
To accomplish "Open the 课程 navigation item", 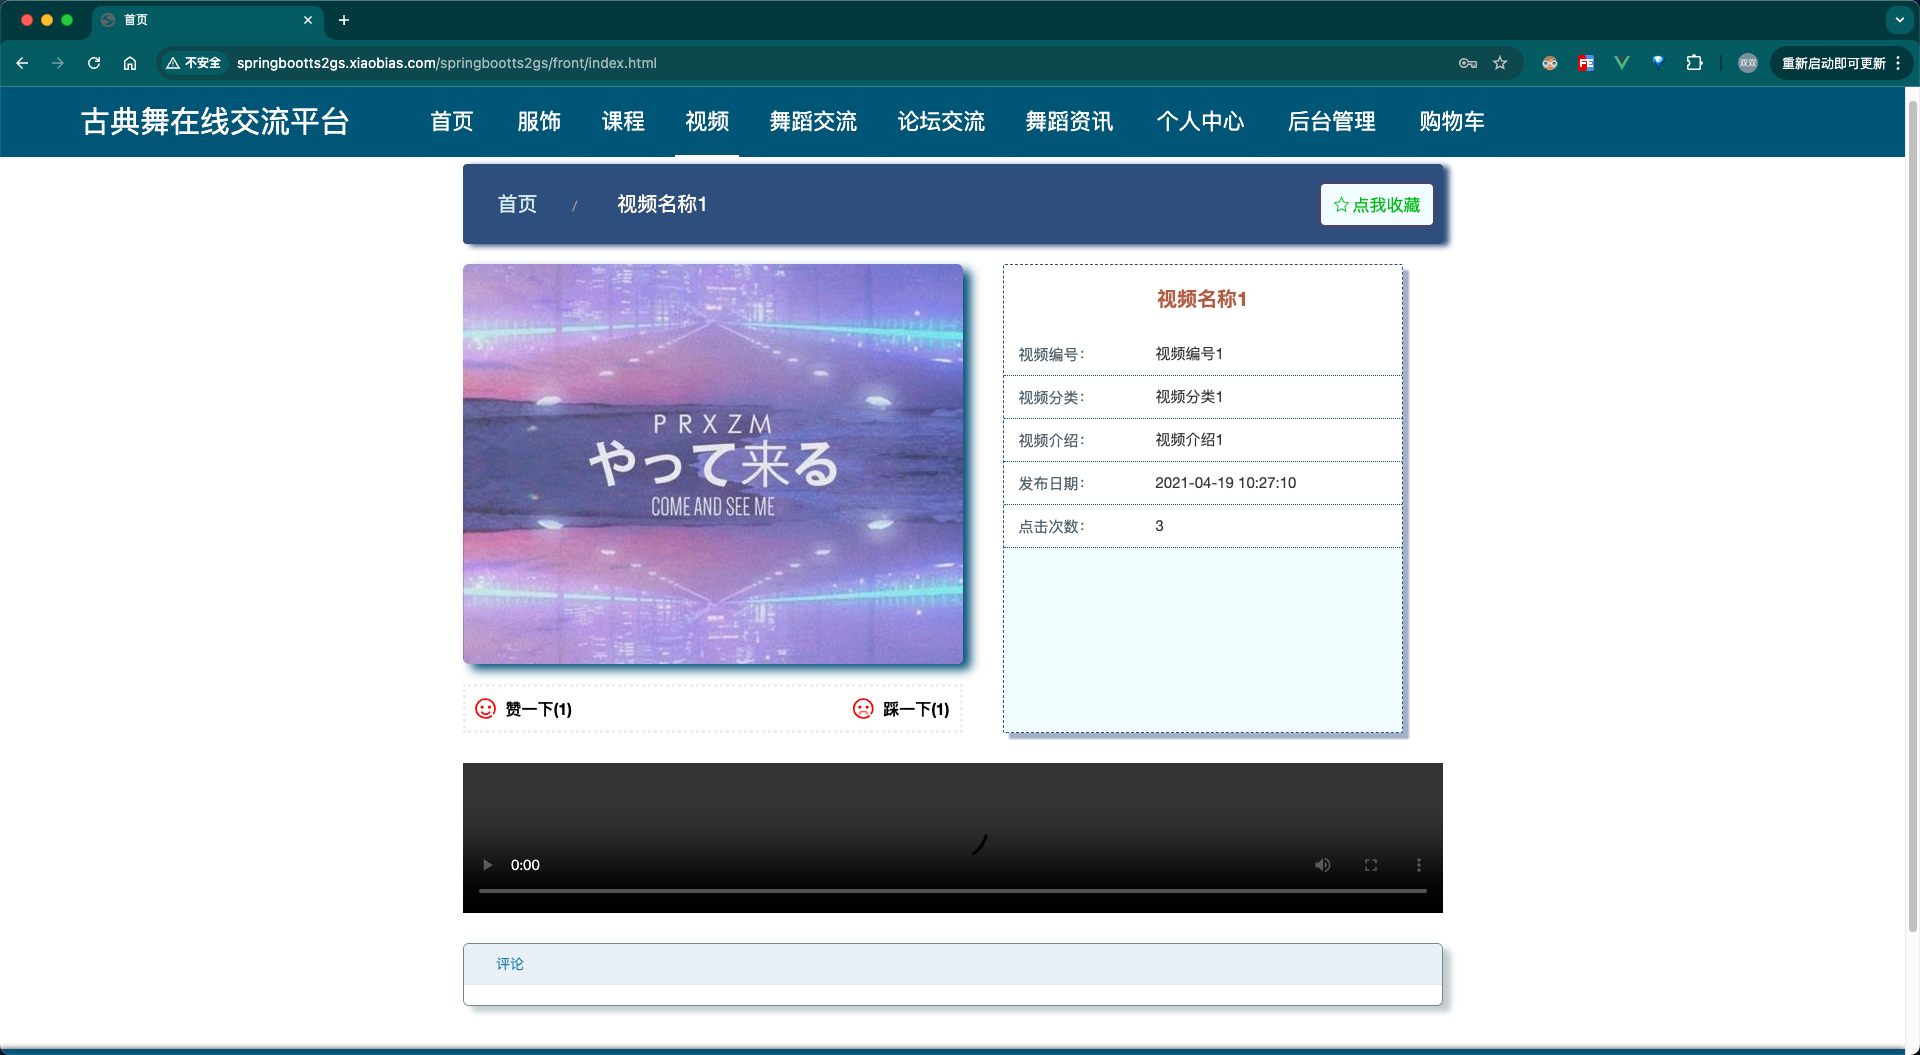I will click(x=623, y=122).
